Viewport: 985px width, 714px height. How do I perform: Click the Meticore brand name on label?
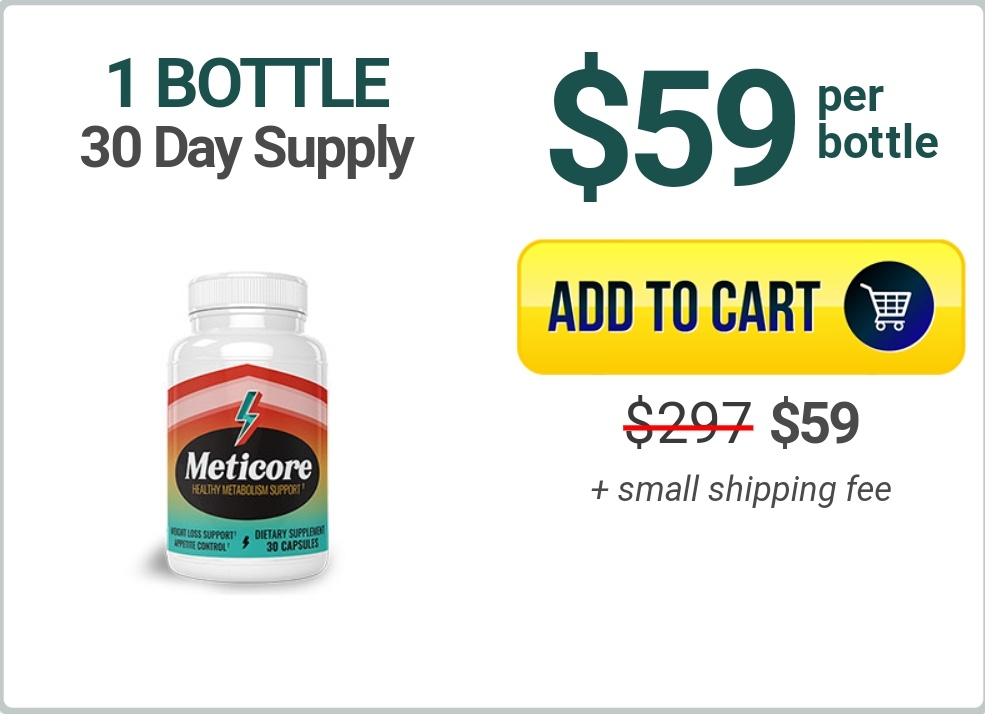click(x=248, y=467)
